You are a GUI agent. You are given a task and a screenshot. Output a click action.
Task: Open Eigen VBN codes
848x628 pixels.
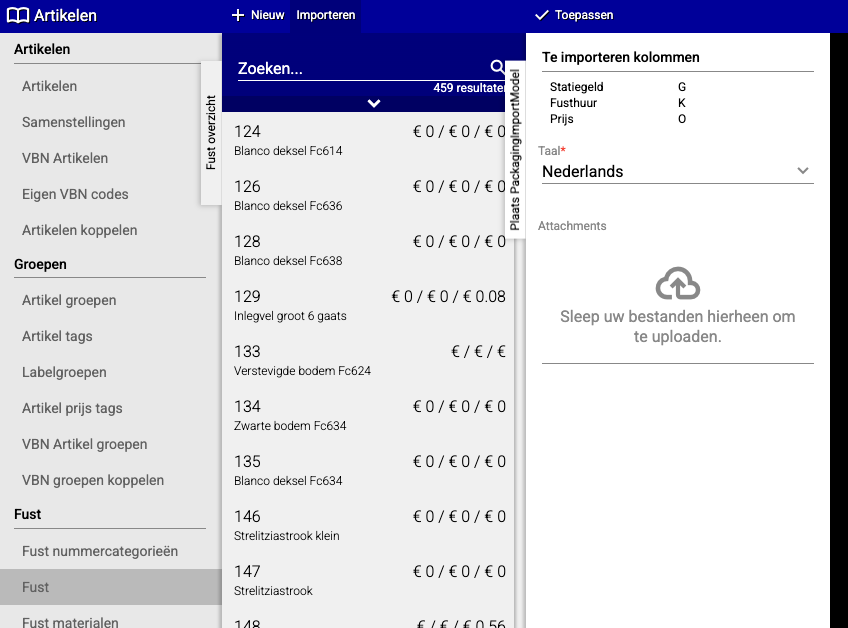(x=75, y=194)
